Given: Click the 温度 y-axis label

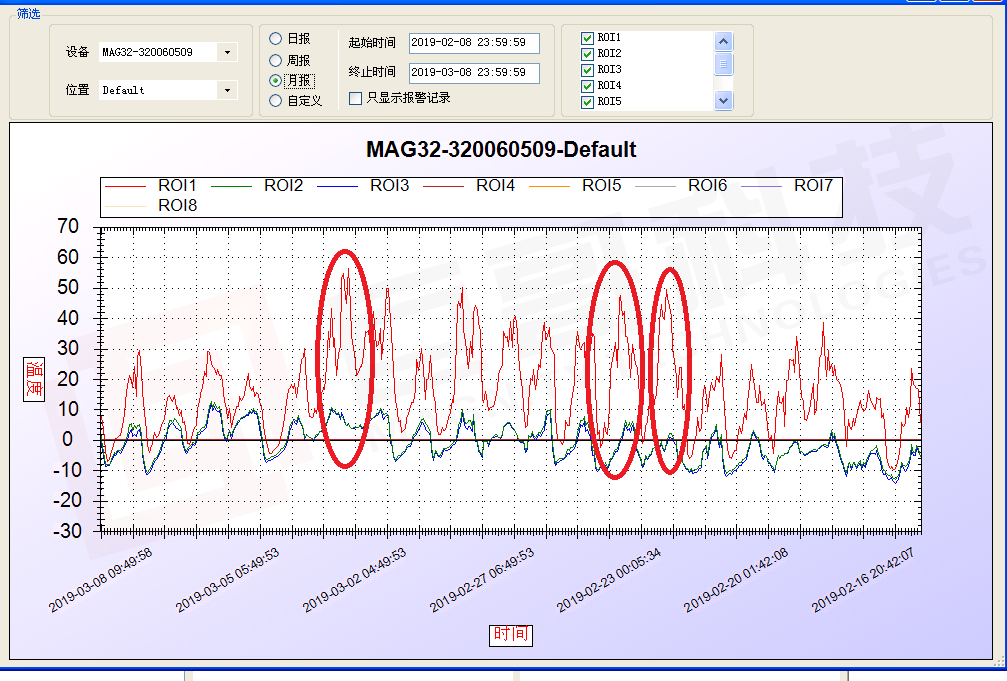Looking at the screenshot, I should (x=34, y=379).
